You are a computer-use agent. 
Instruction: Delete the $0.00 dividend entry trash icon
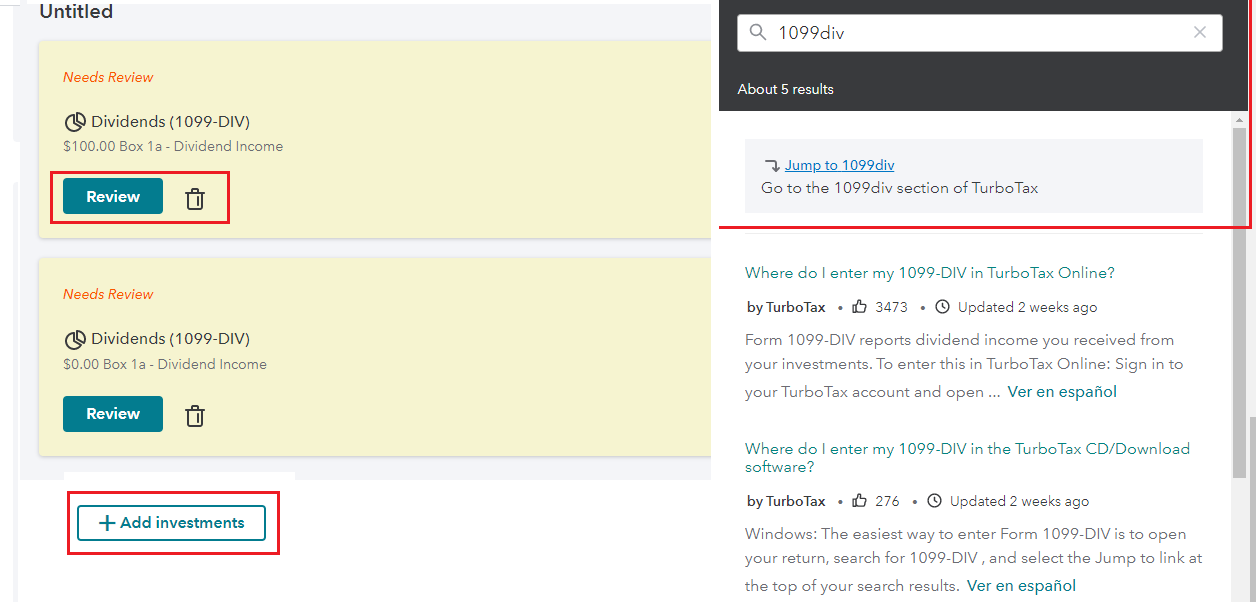click(x=195, y=416)
